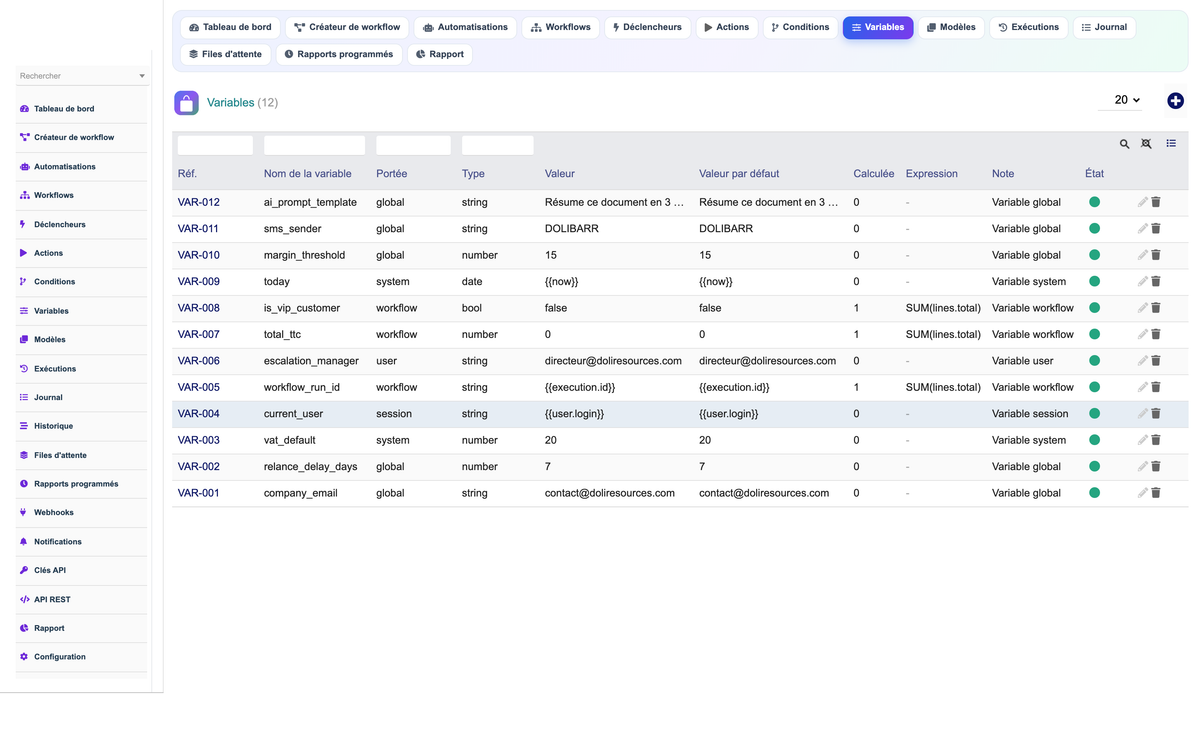This screenshot has width=1200, height=743.
Task: Open the column selector list icon
Action: tap(1171, 144)
